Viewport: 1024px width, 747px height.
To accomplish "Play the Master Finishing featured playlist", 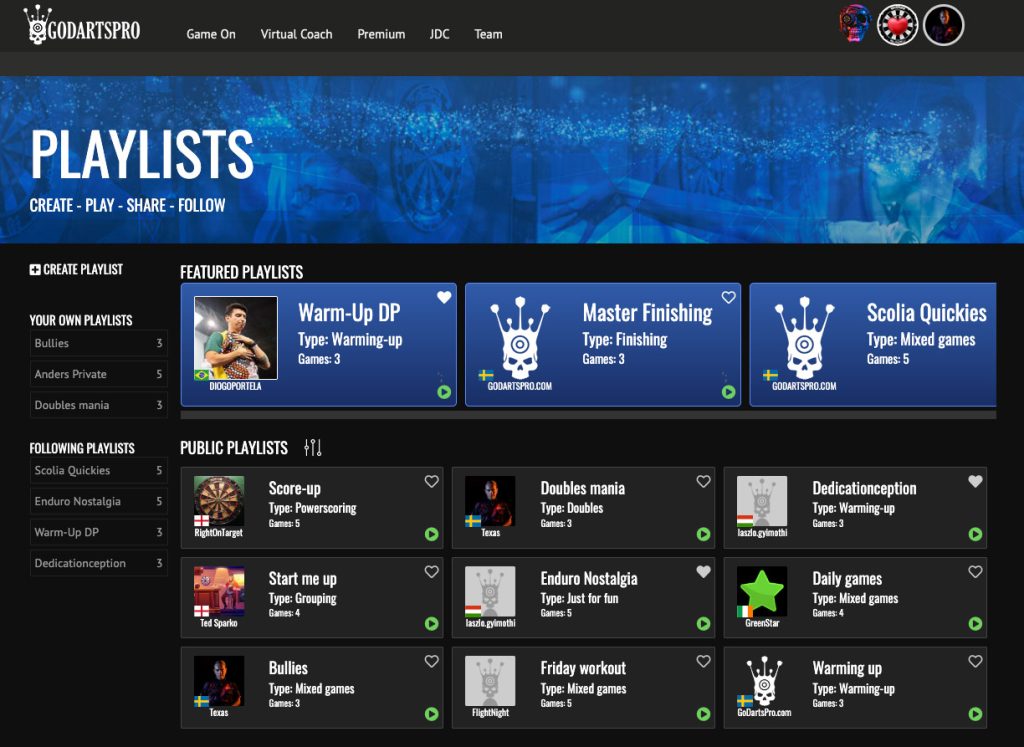I will pos(728,392).
